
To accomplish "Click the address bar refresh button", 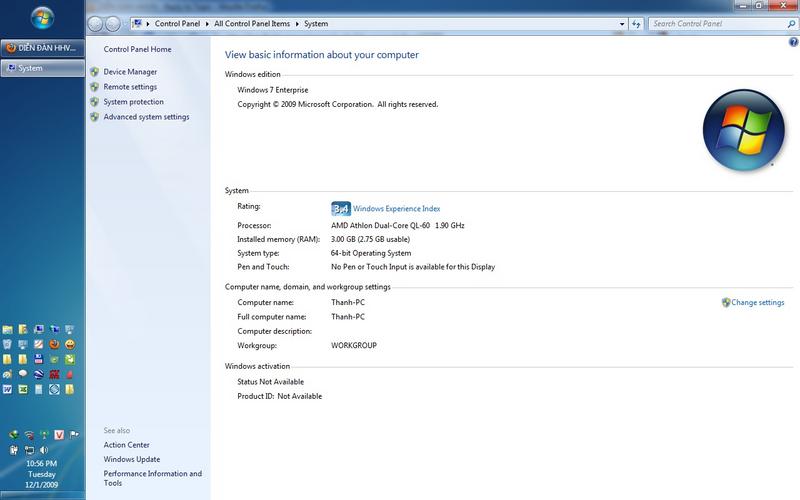I will (635, 23).
